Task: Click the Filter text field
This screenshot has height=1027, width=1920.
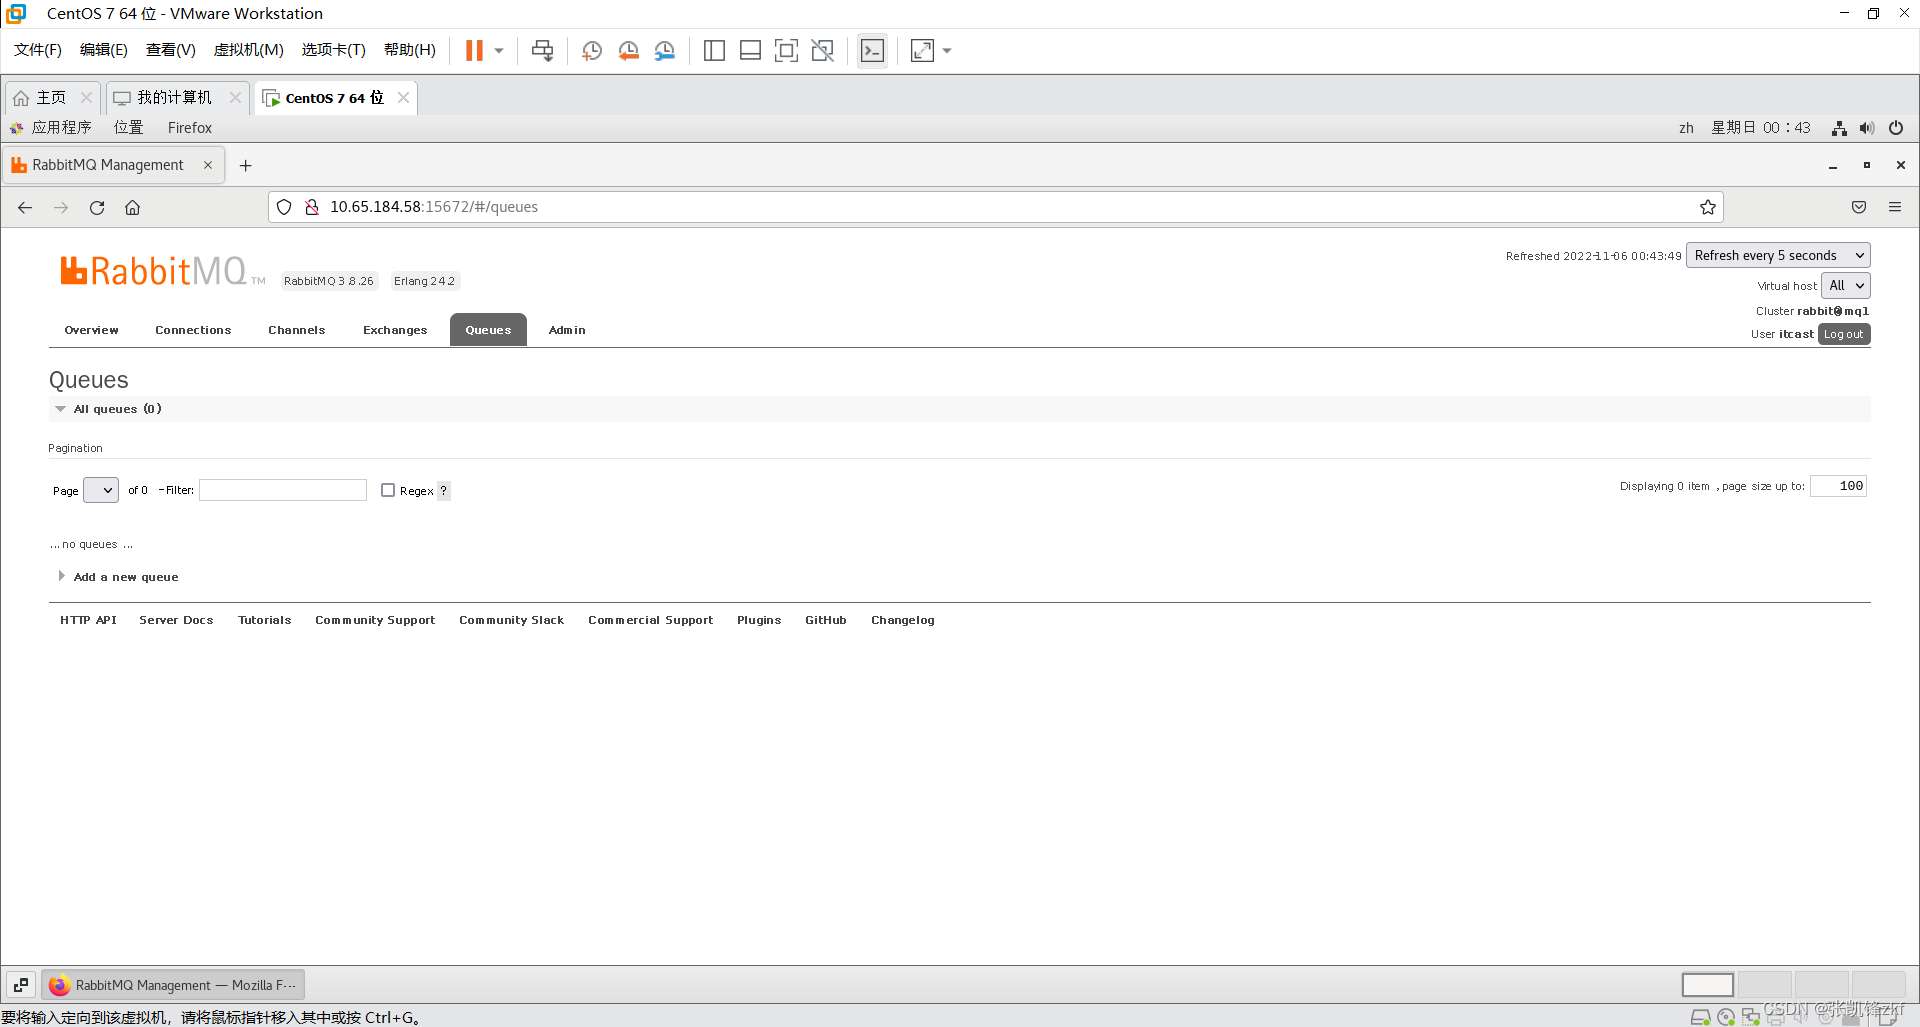Action: 283,490
